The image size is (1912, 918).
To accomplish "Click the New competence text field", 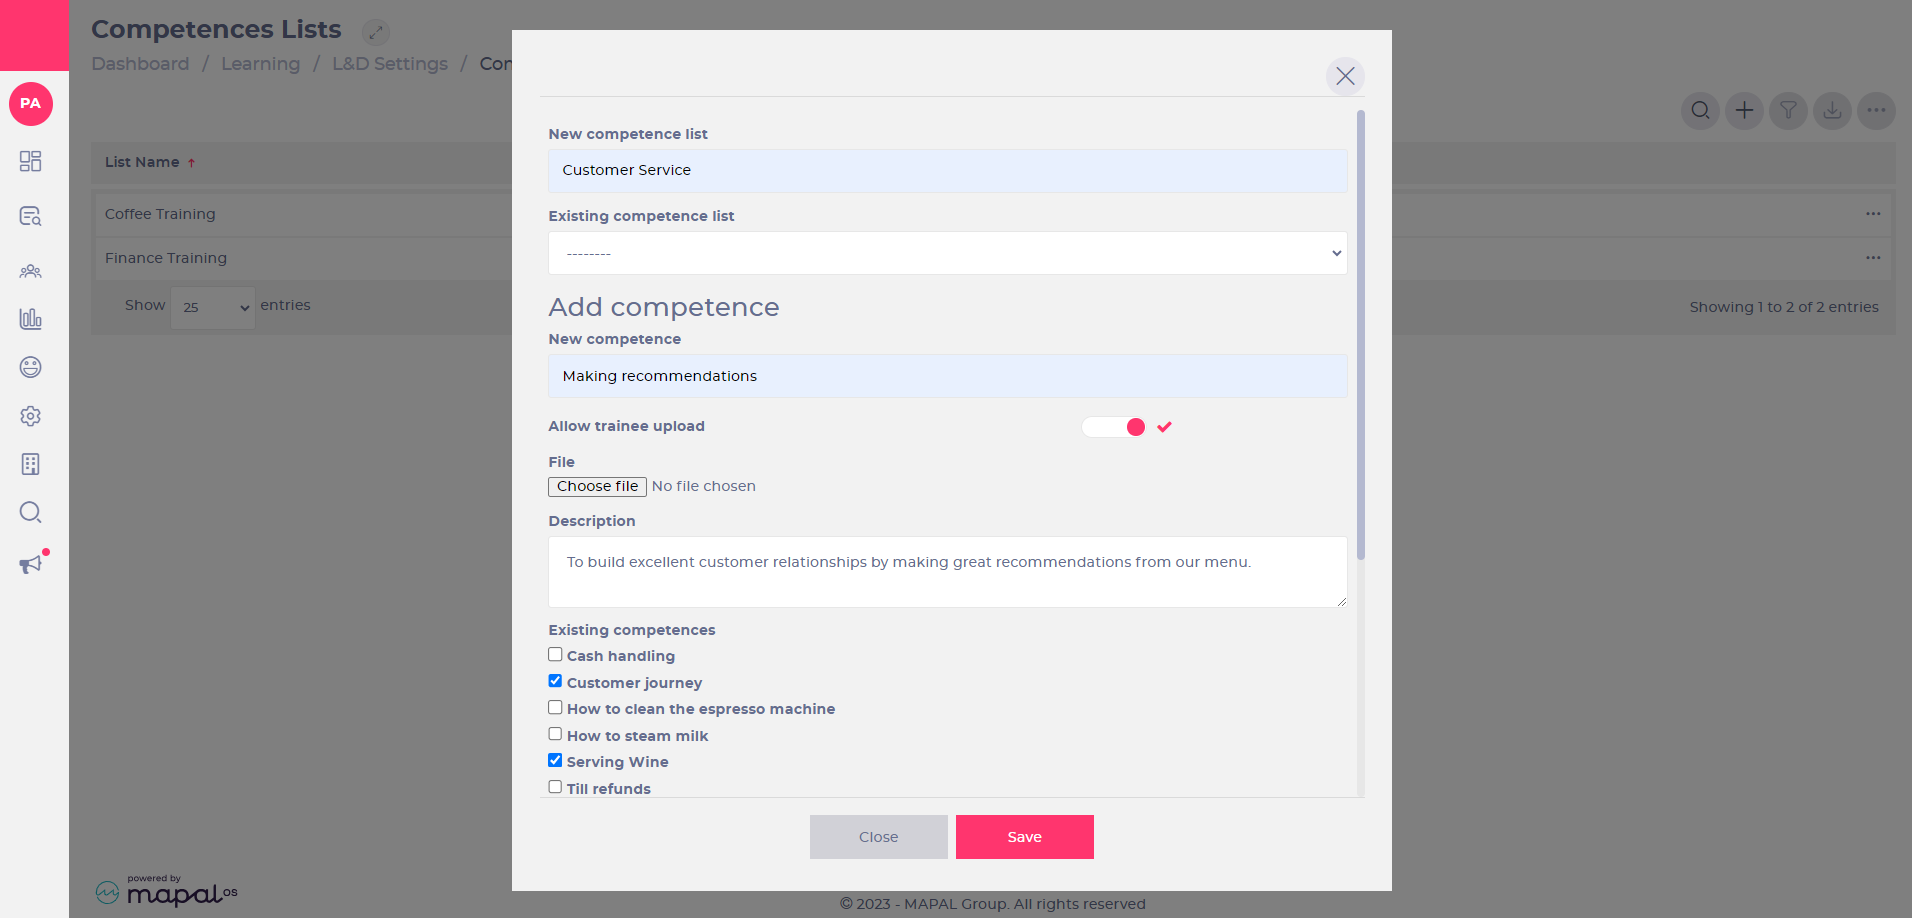I will pos(947,376).
